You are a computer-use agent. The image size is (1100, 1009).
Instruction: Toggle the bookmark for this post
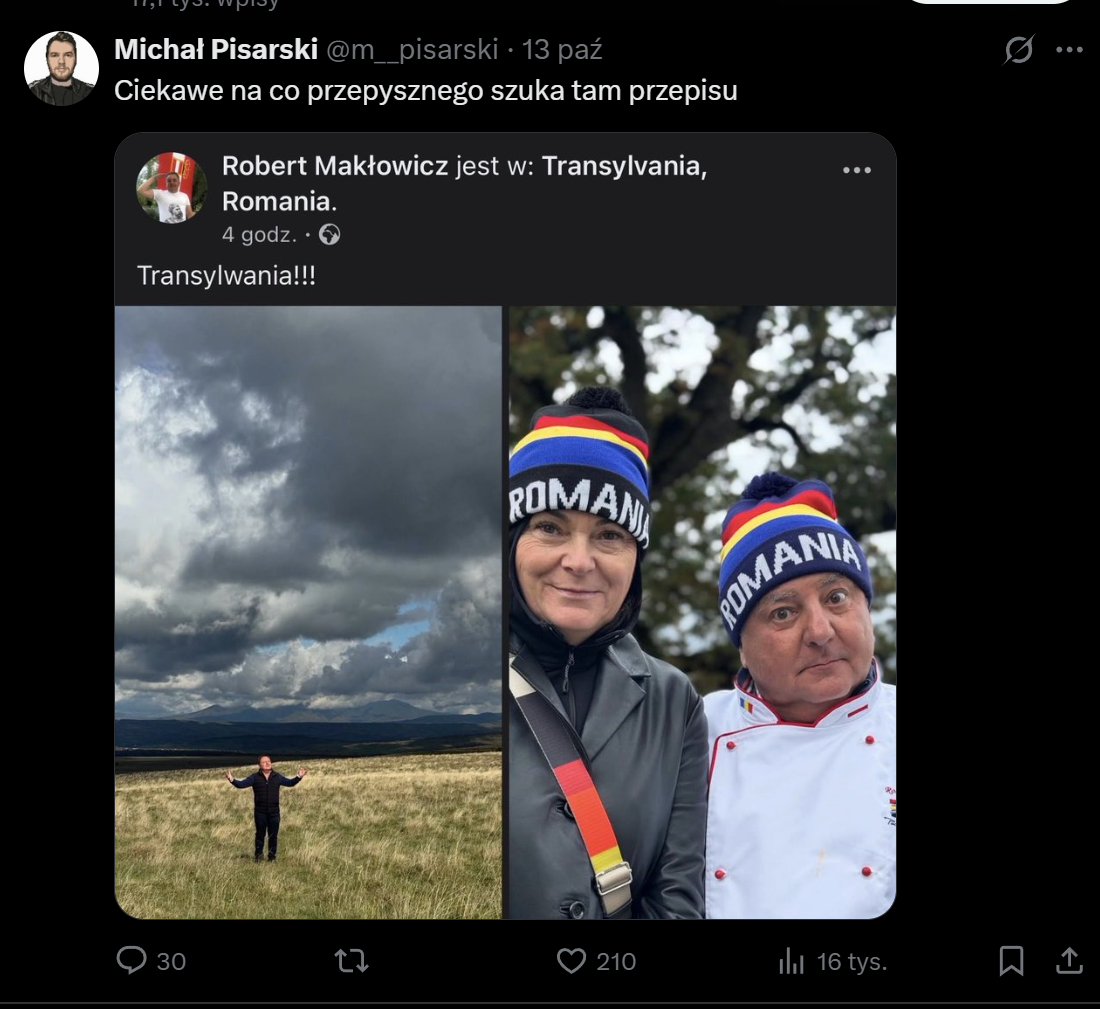click(1011, 961)
